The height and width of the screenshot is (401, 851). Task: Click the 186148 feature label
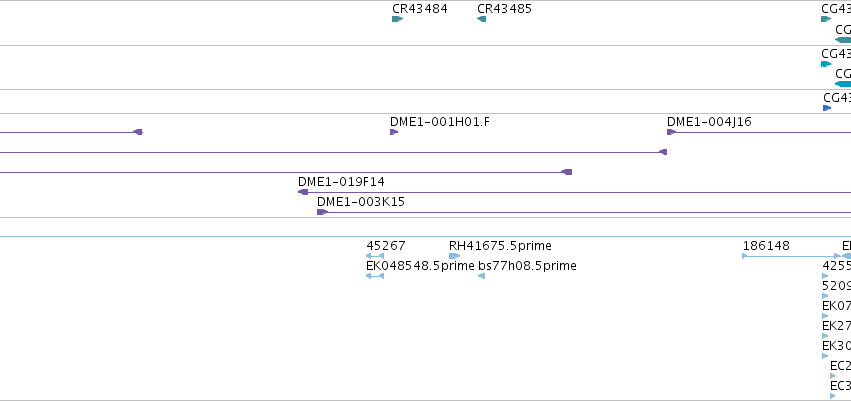tap(766, 246)
